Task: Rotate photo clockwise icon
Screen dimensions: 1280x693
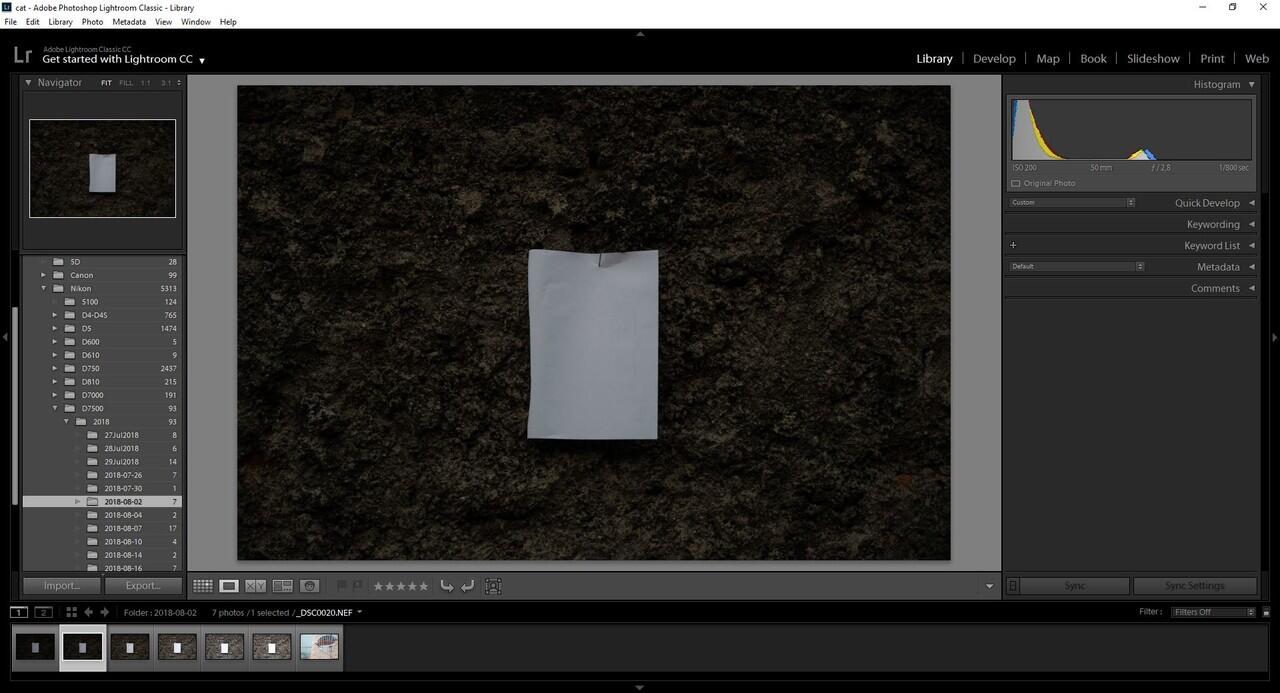Action: (468, 586)
